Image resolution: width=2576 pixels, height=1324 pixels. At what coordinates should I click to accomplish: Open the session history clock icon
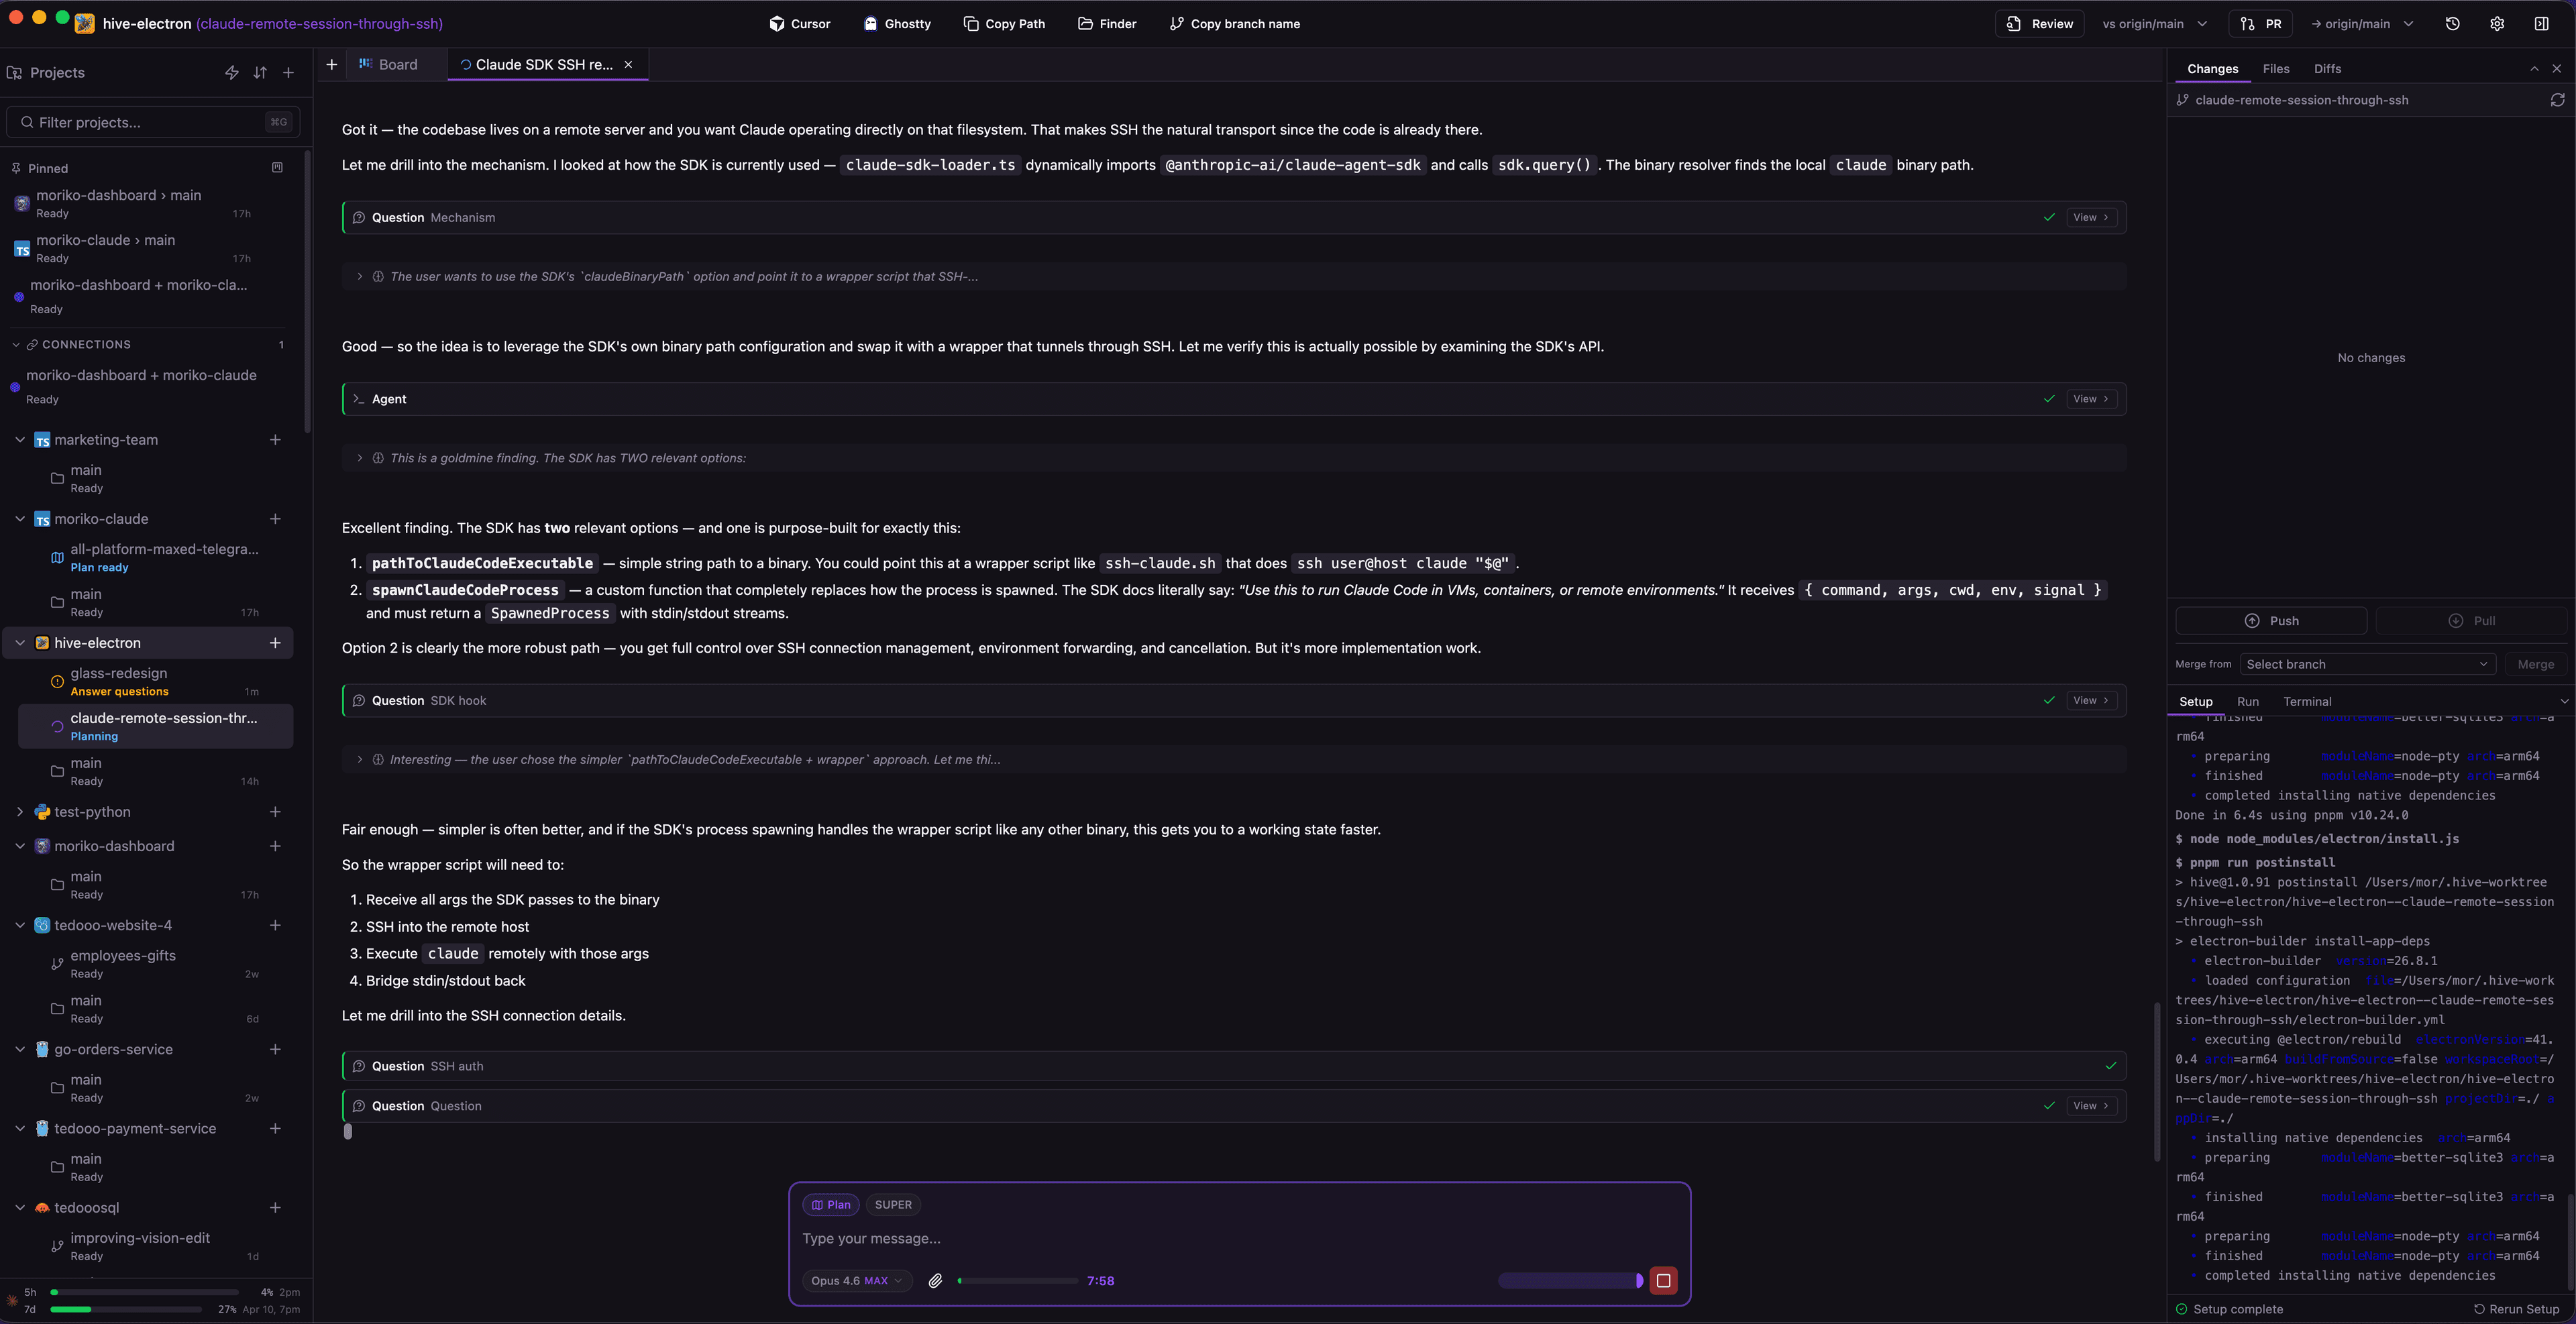[2452, 24]
